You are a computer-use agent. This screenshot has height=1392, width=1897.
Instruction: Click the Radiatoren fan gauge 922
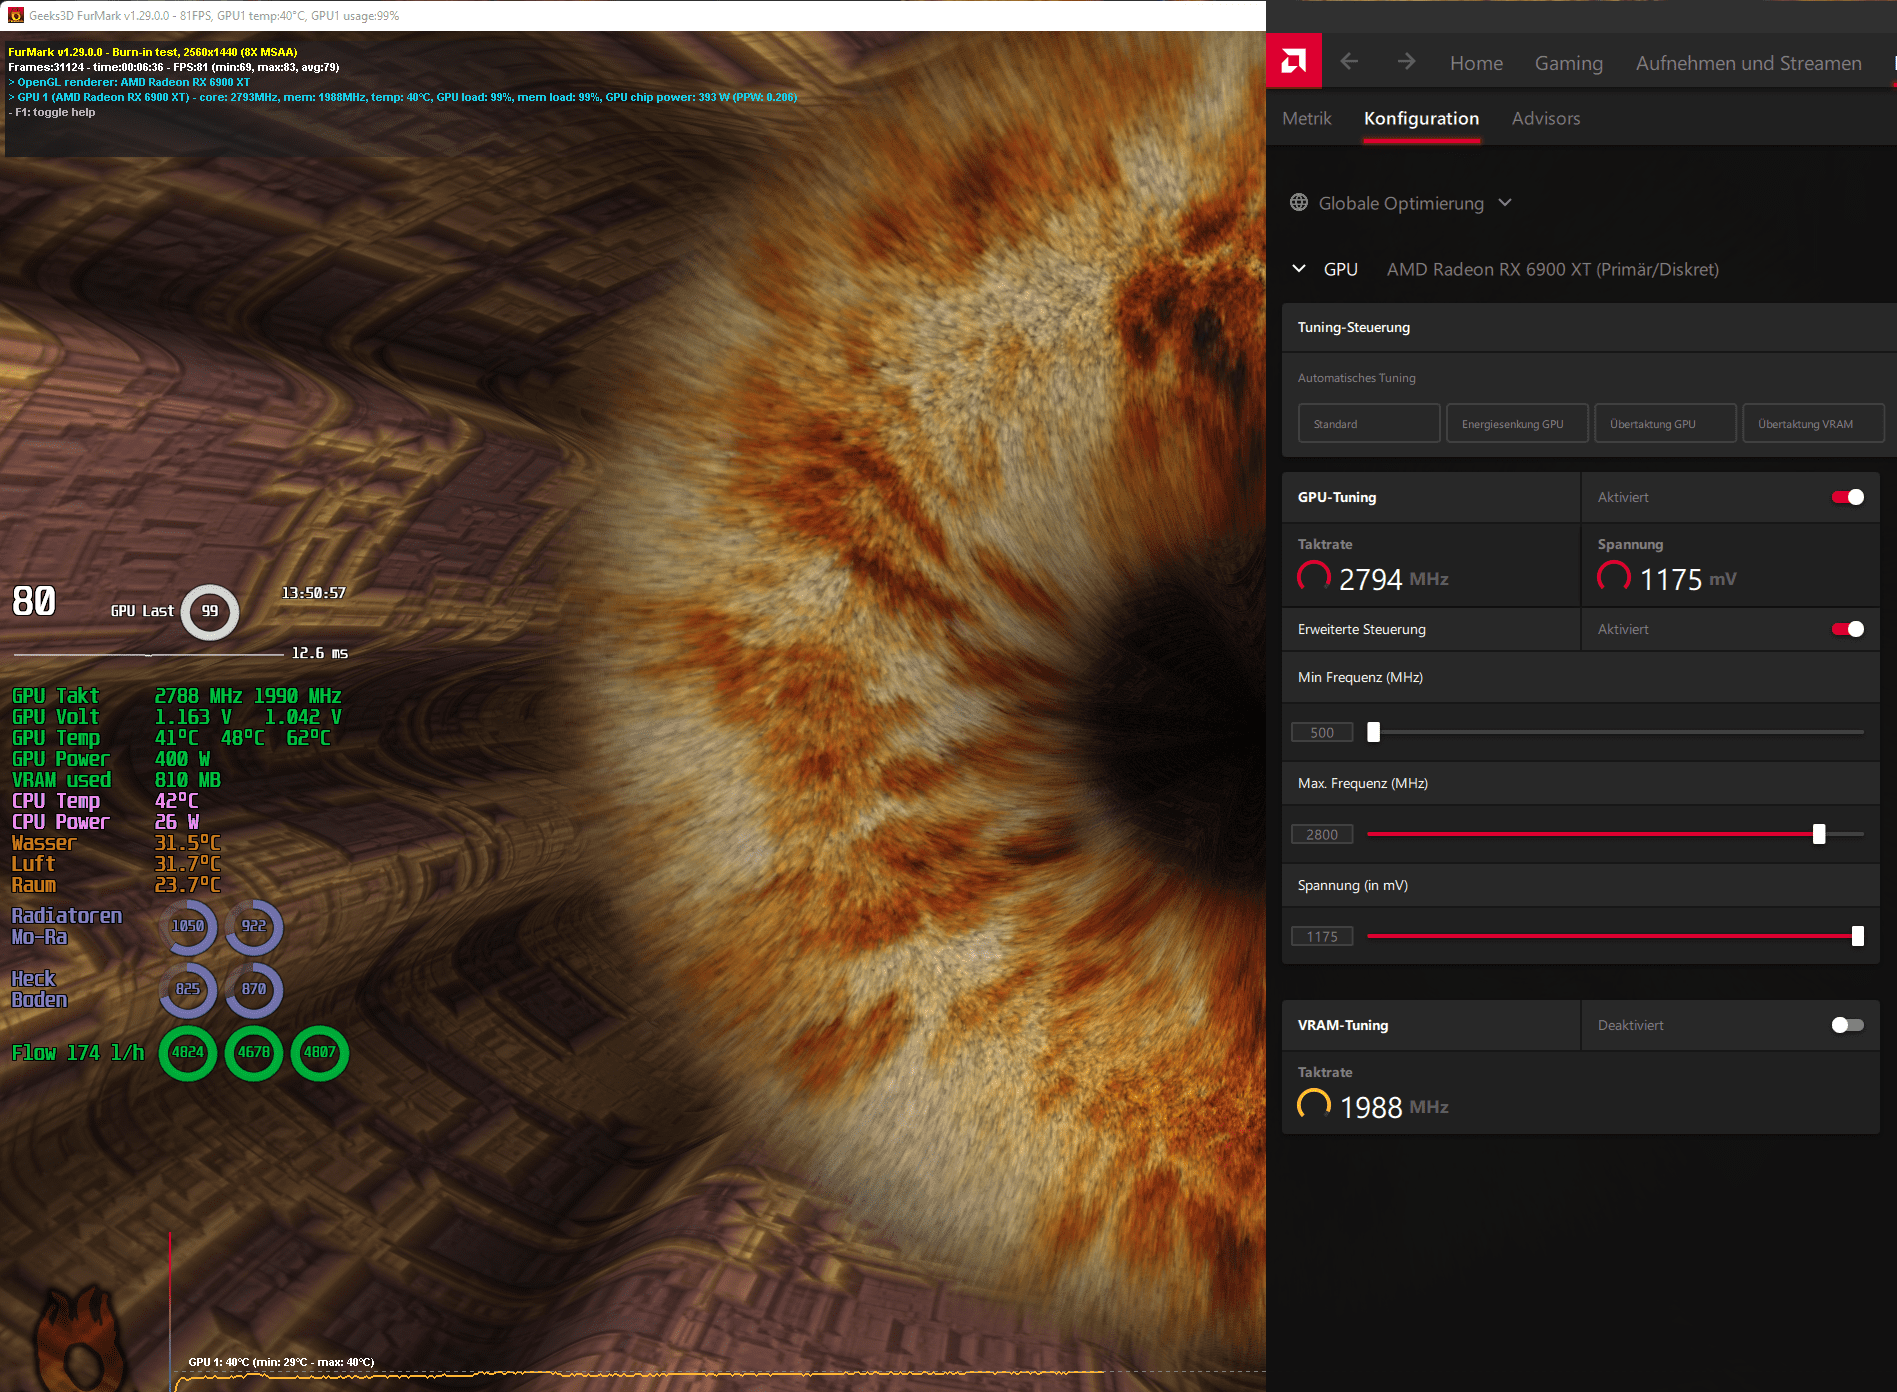pyautogui.click(x=254, y=926)
